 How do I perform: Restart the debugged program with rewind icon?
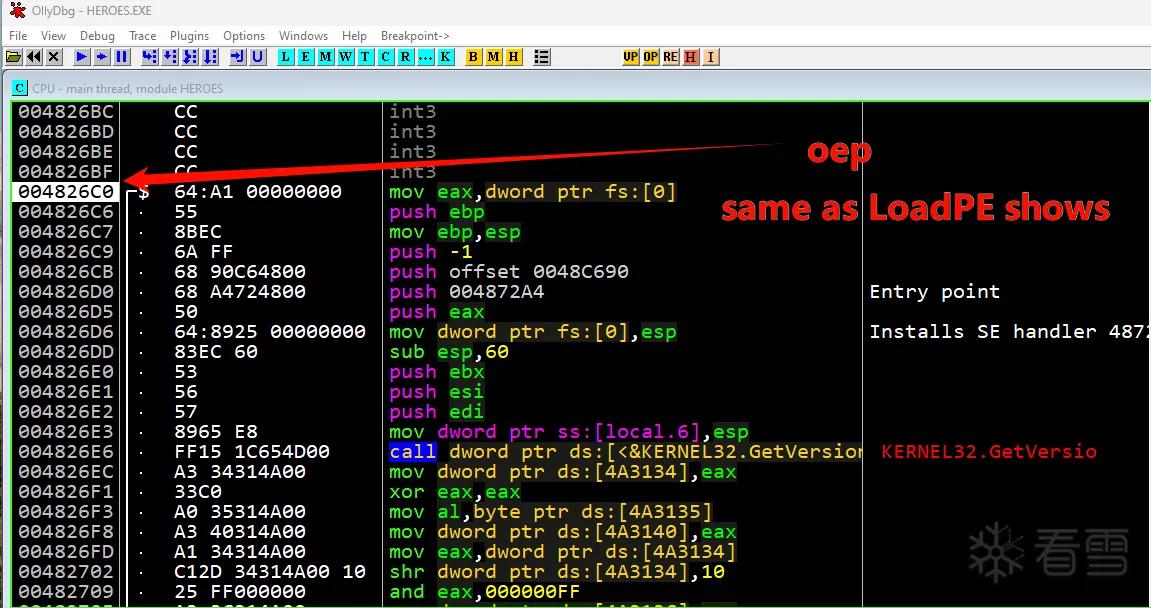click(34, 57)
